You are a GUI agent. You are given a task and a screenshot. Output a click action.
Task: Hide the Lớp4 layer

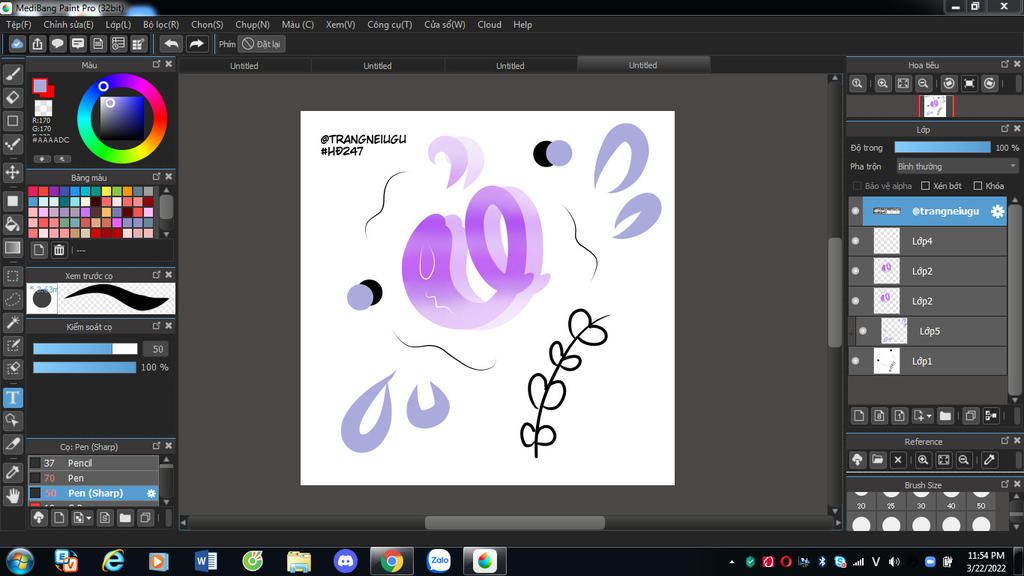[856, 241]
